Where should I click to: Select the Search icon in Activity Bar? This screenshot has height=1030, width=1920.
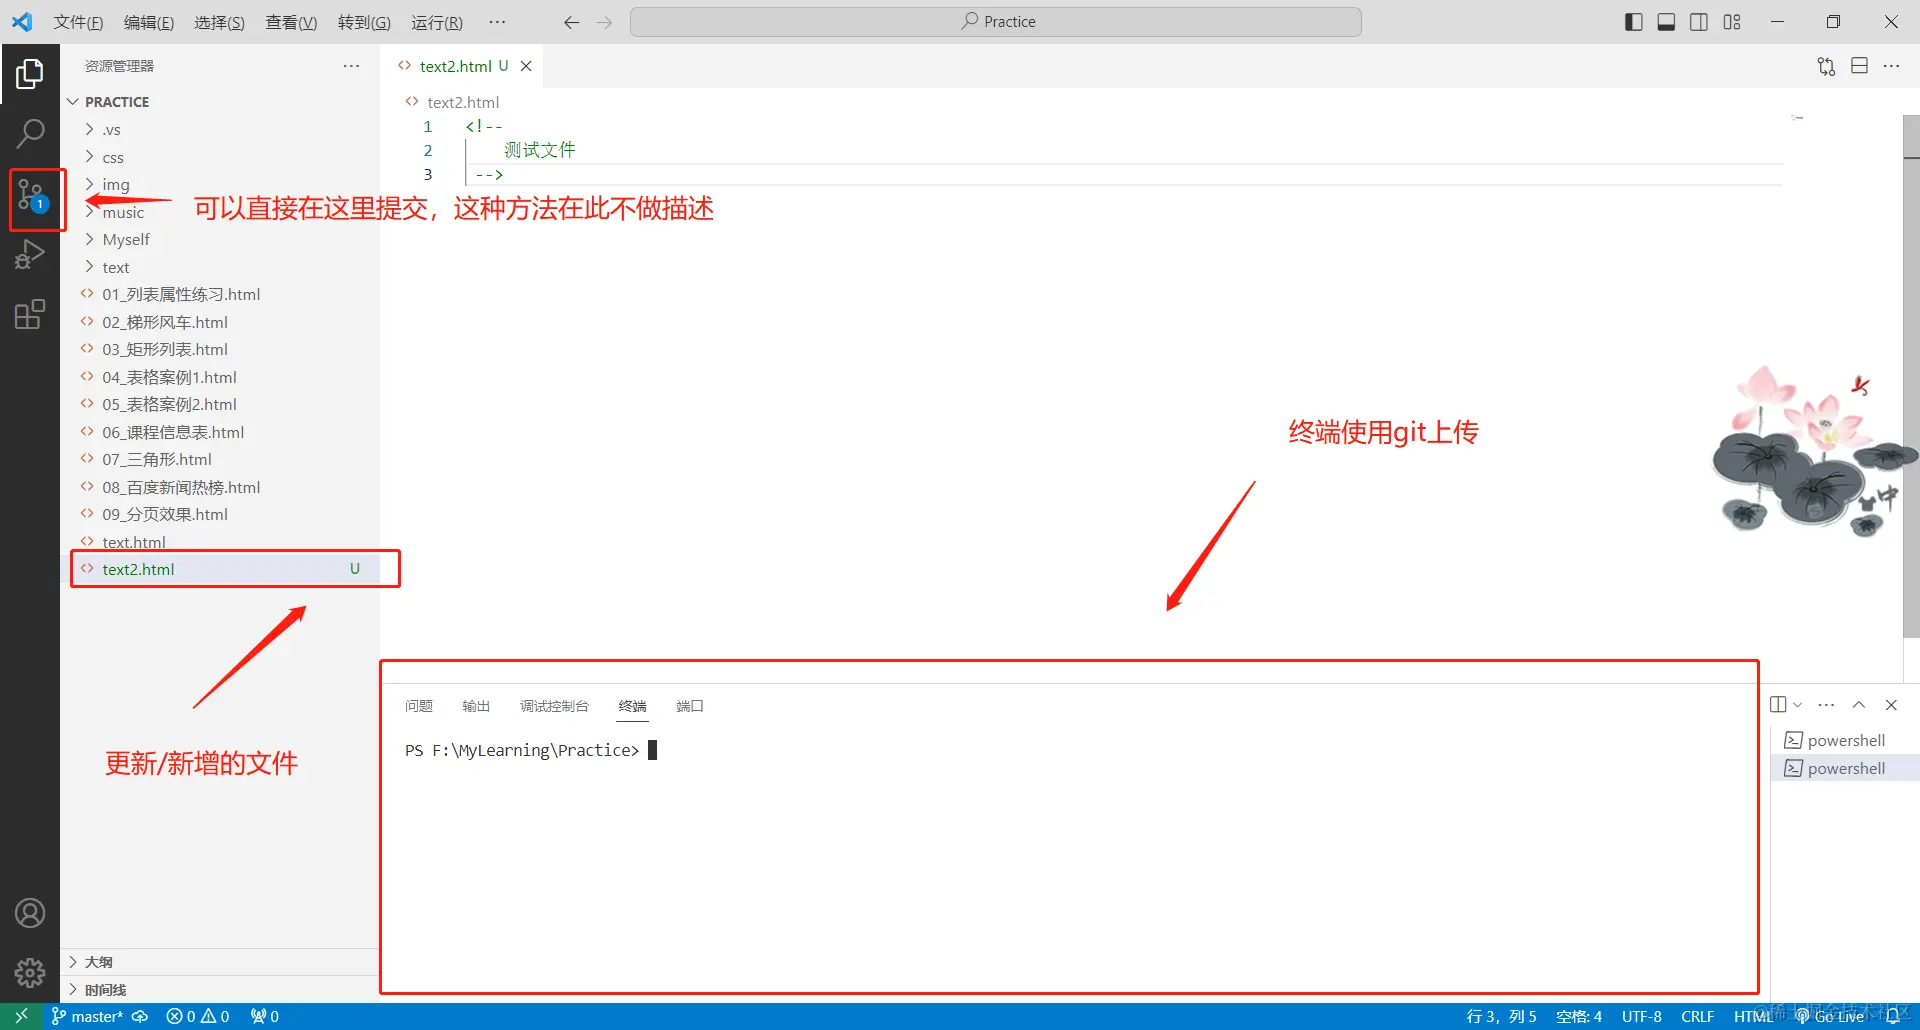click(31, 132)
